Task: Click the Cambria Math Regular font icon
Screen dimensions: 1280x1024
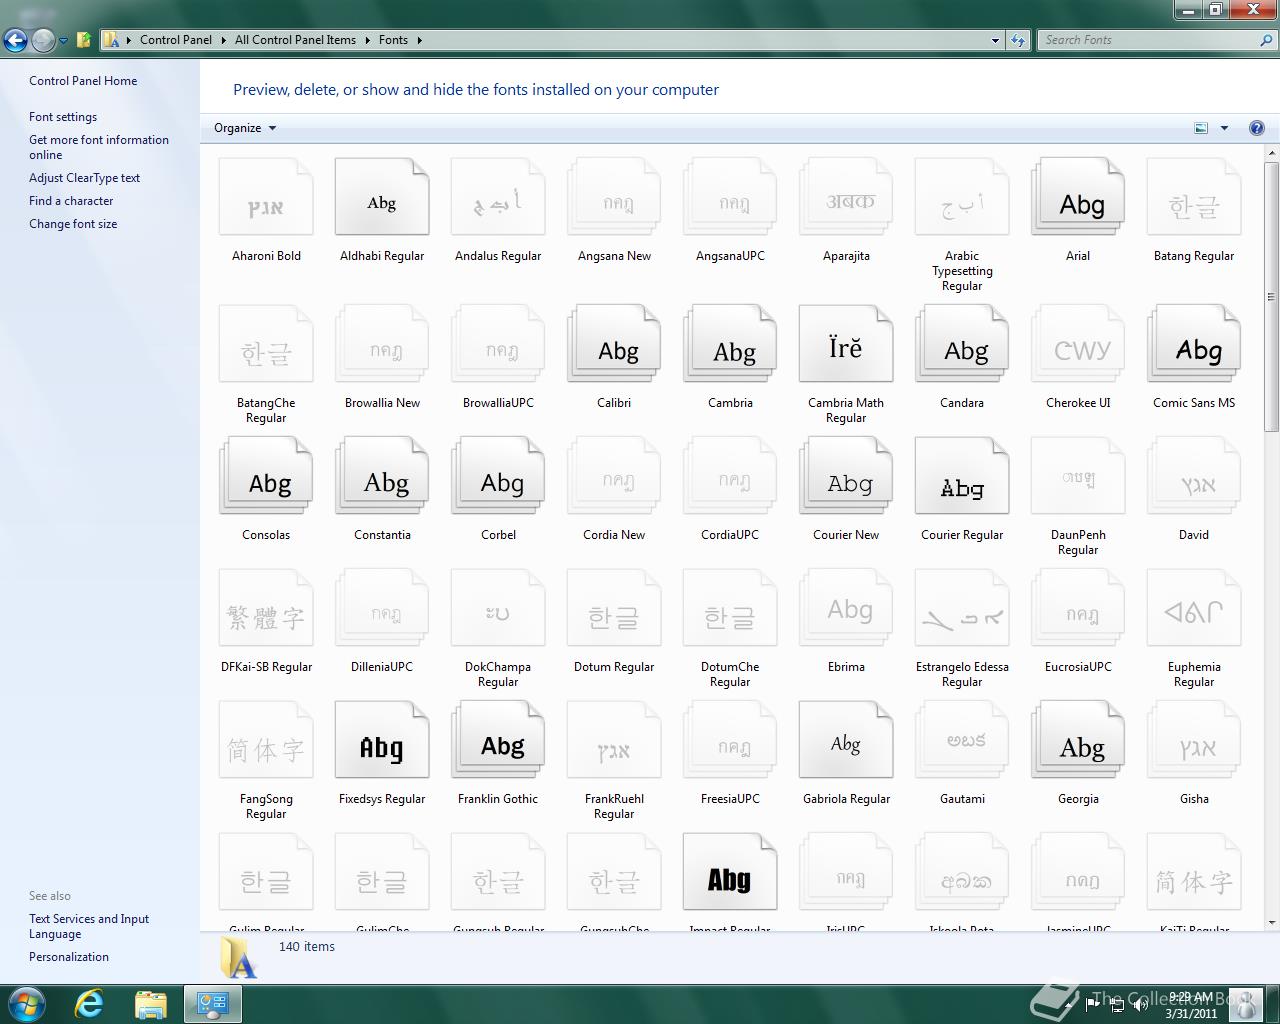Action: click(x=846, y=345)
